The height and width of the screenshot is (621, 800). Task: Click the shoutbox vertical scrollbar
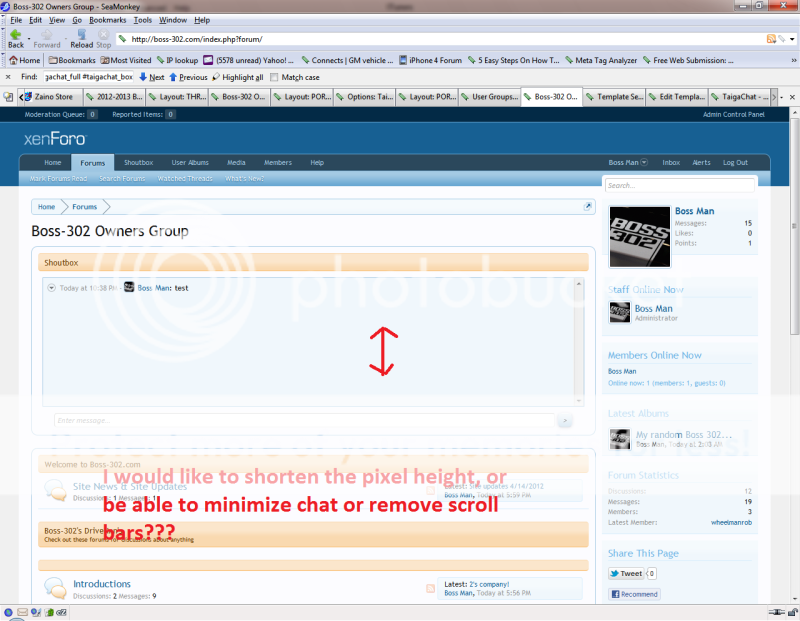[x=578, y=340]
